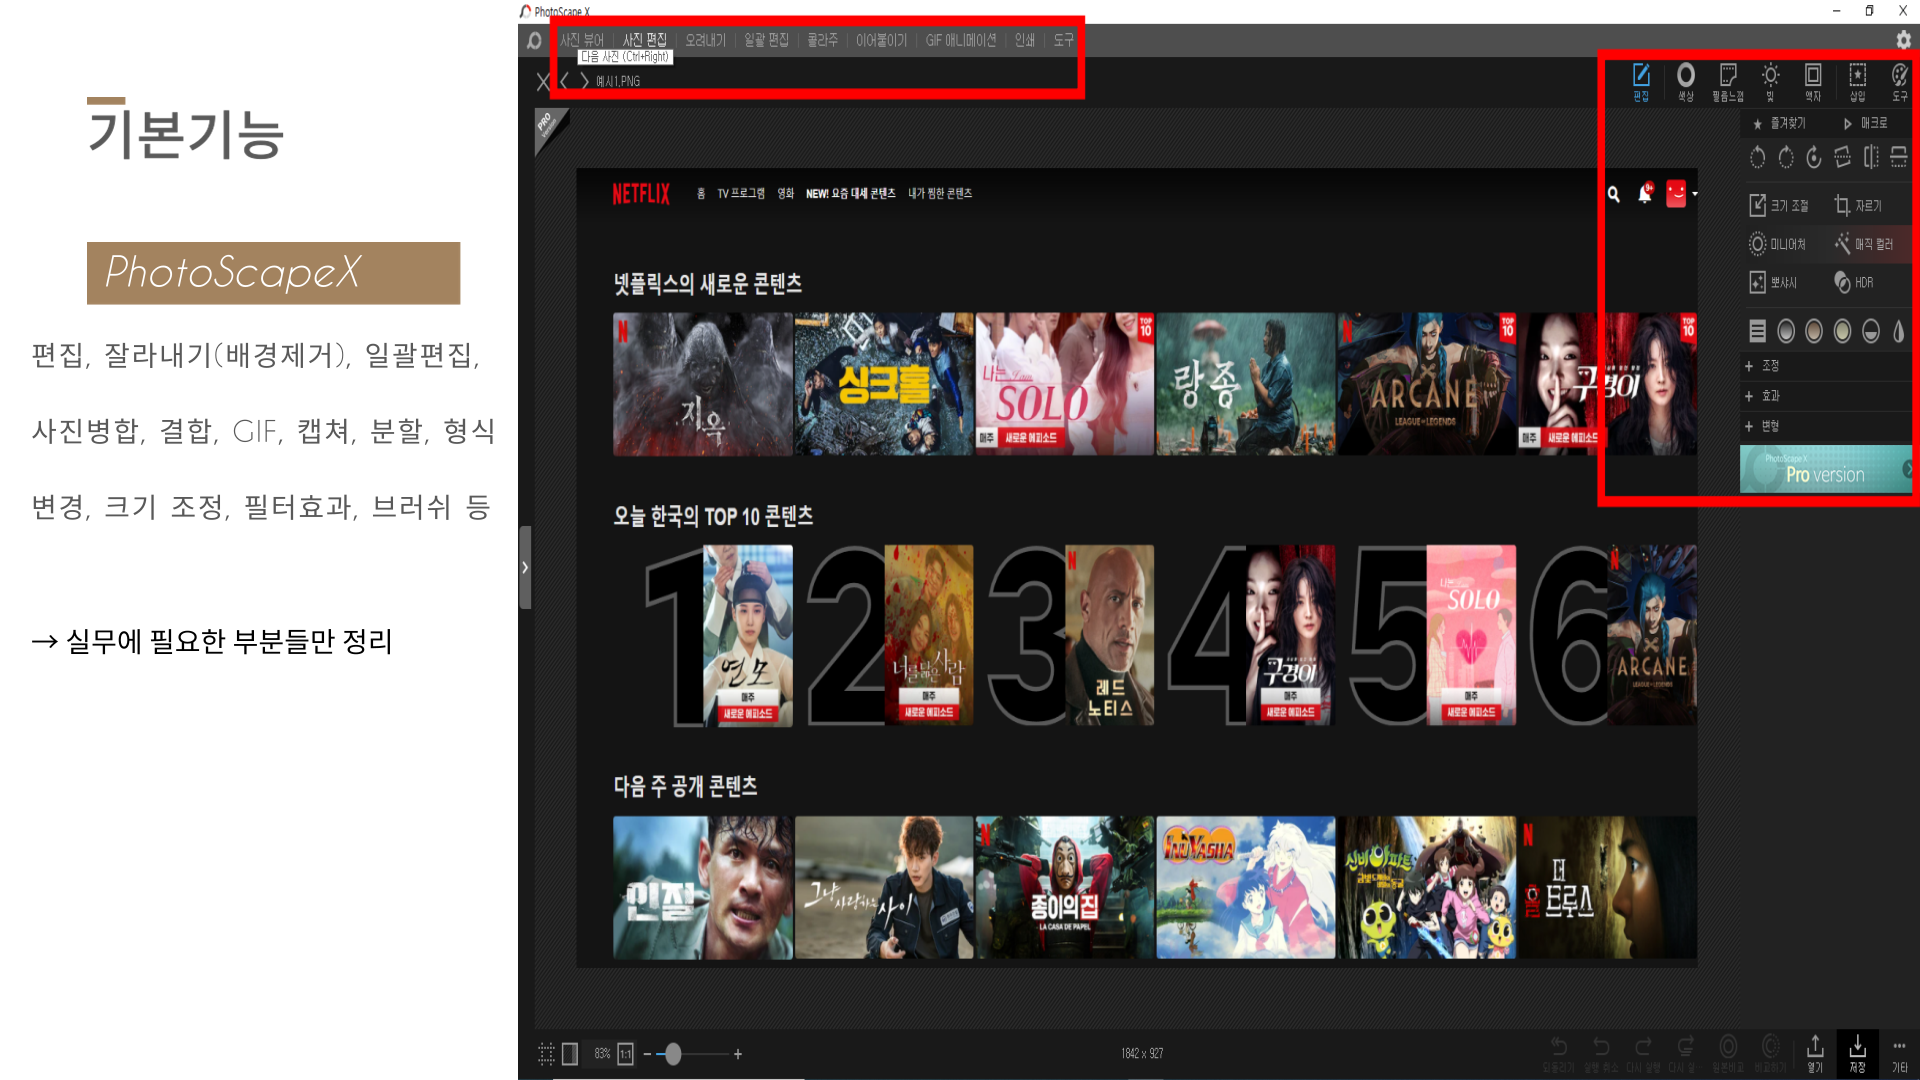The image size is (1920, 1080).
Task: Open the 액자 frame panel icon
Action: (x=1813, y=82)
